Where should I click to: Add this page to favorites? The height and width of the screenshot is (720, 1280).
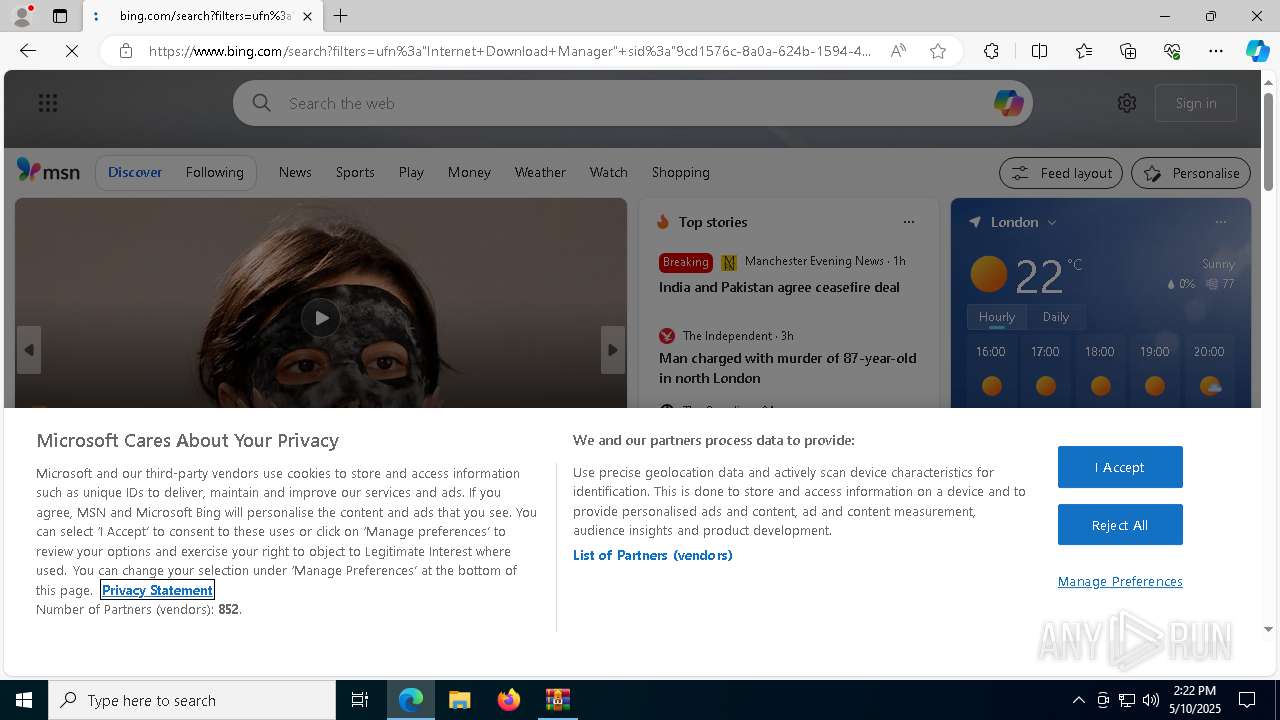pos(938,51)
